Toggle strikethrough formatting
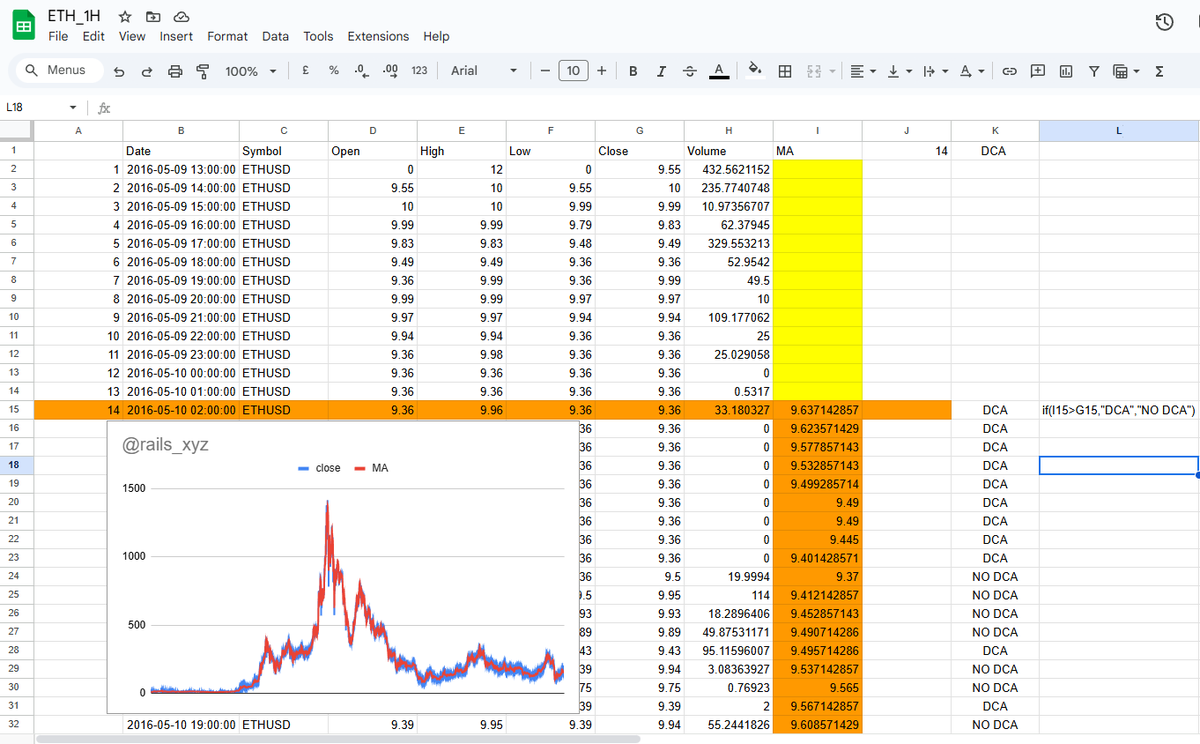The width and height of the screenshot is (1200, 744). click(x=690, y=71)
